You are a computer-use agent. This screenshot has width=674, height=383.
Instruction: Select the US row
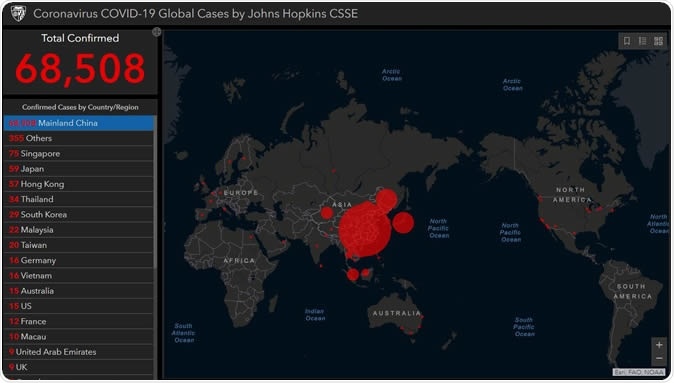coord(79,306)
